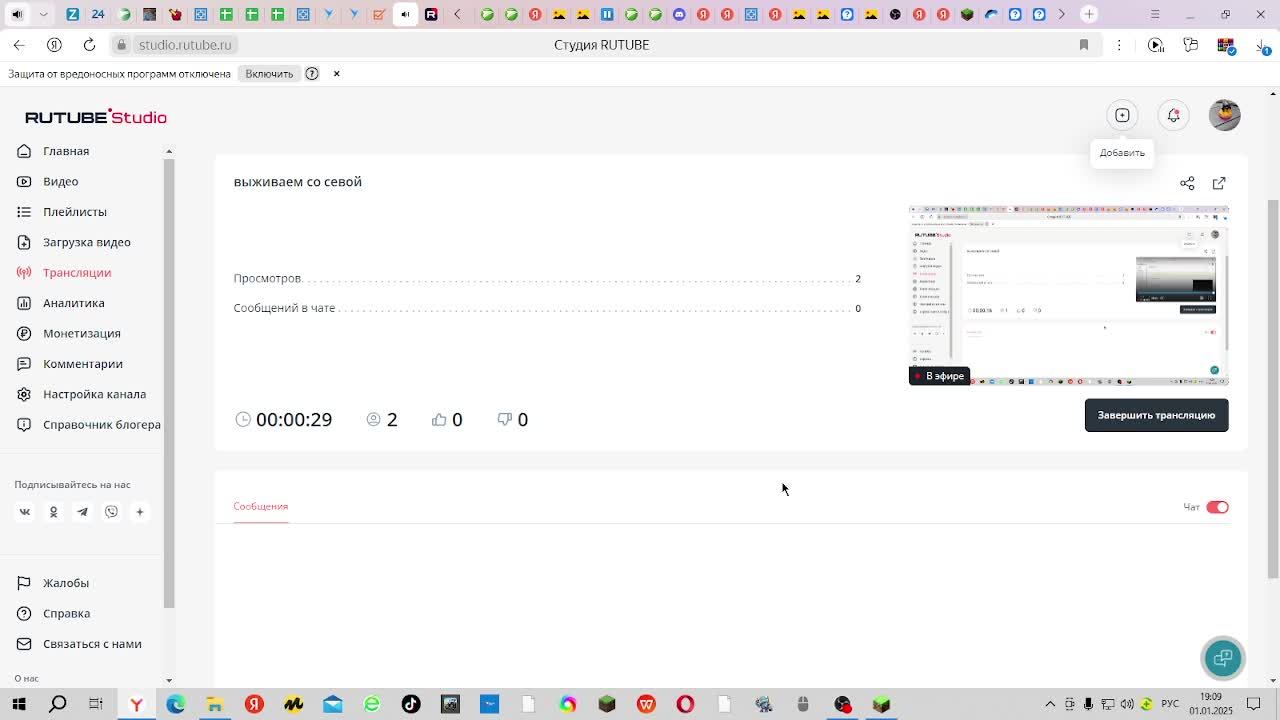Click the chart icon beside Аналитика

tap(24, 303)
